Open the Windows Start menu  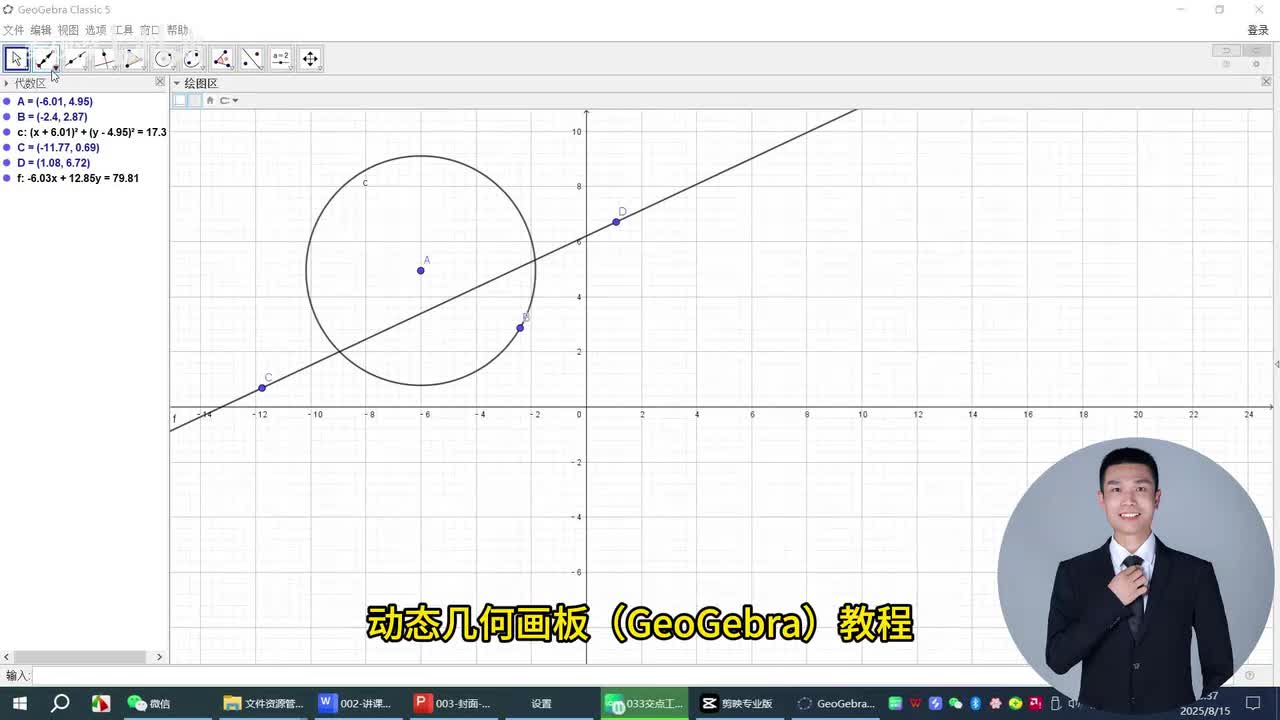click(x=20, y=703)
